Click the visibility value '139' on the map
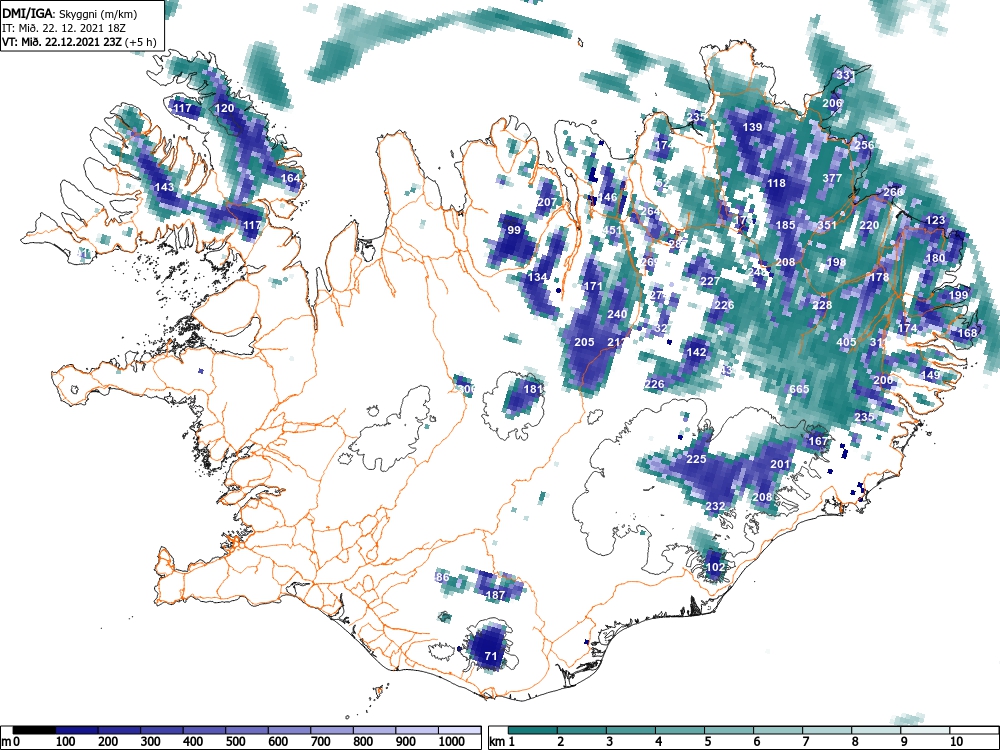 753,127
